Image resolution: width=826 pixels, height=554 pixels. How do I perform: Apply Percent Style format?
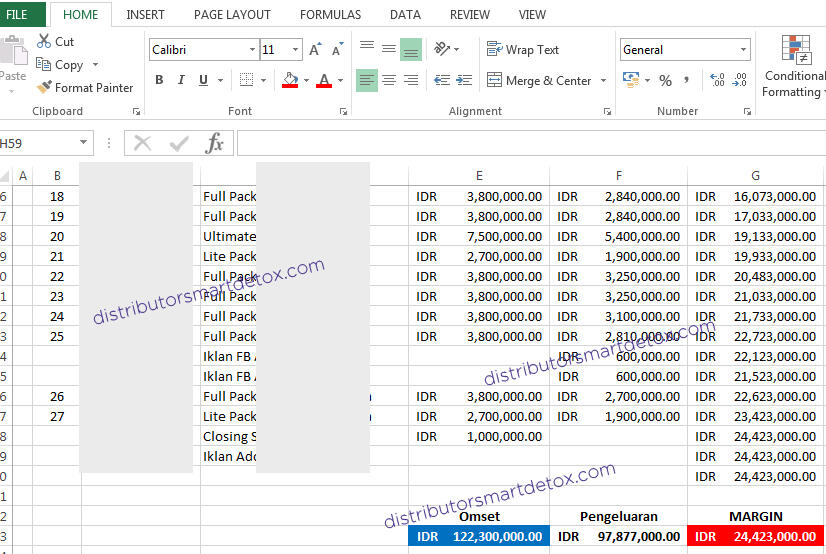665,81
